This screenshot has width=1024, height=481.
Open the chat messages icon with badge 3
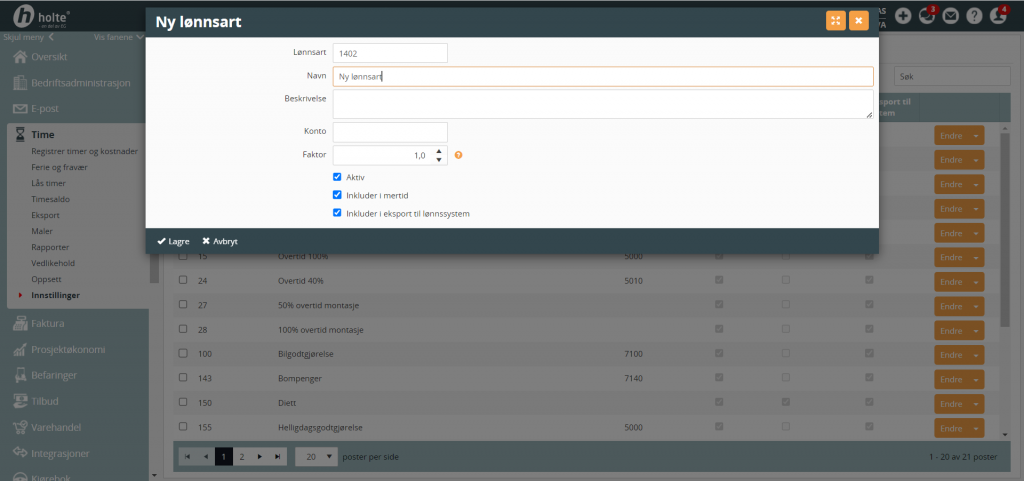(x=927, y=15)
